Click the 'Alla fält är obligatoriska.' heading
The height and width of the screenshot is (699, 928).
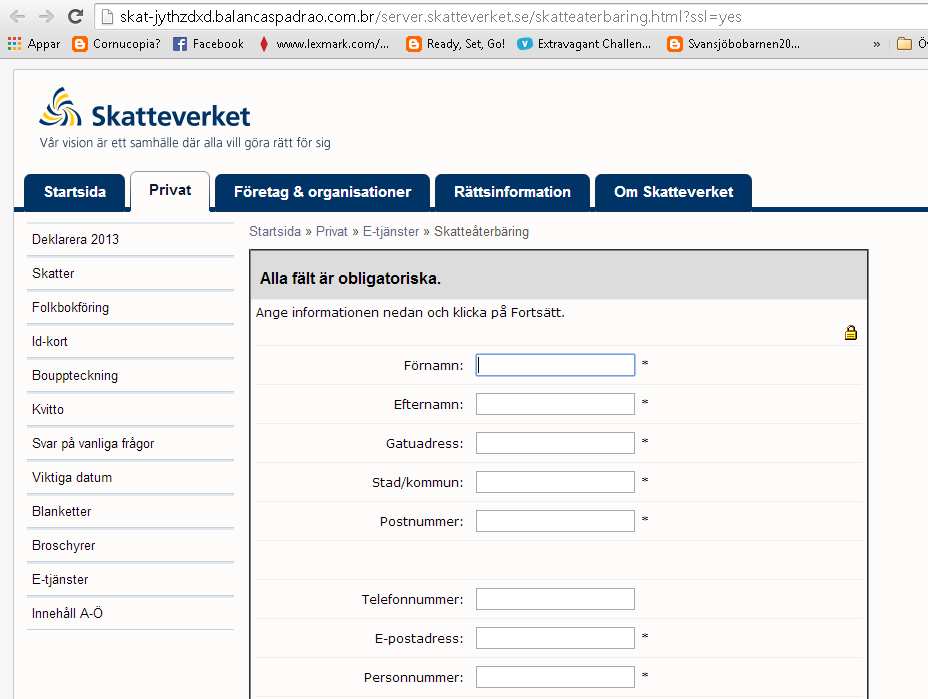(x=350, y=278)
